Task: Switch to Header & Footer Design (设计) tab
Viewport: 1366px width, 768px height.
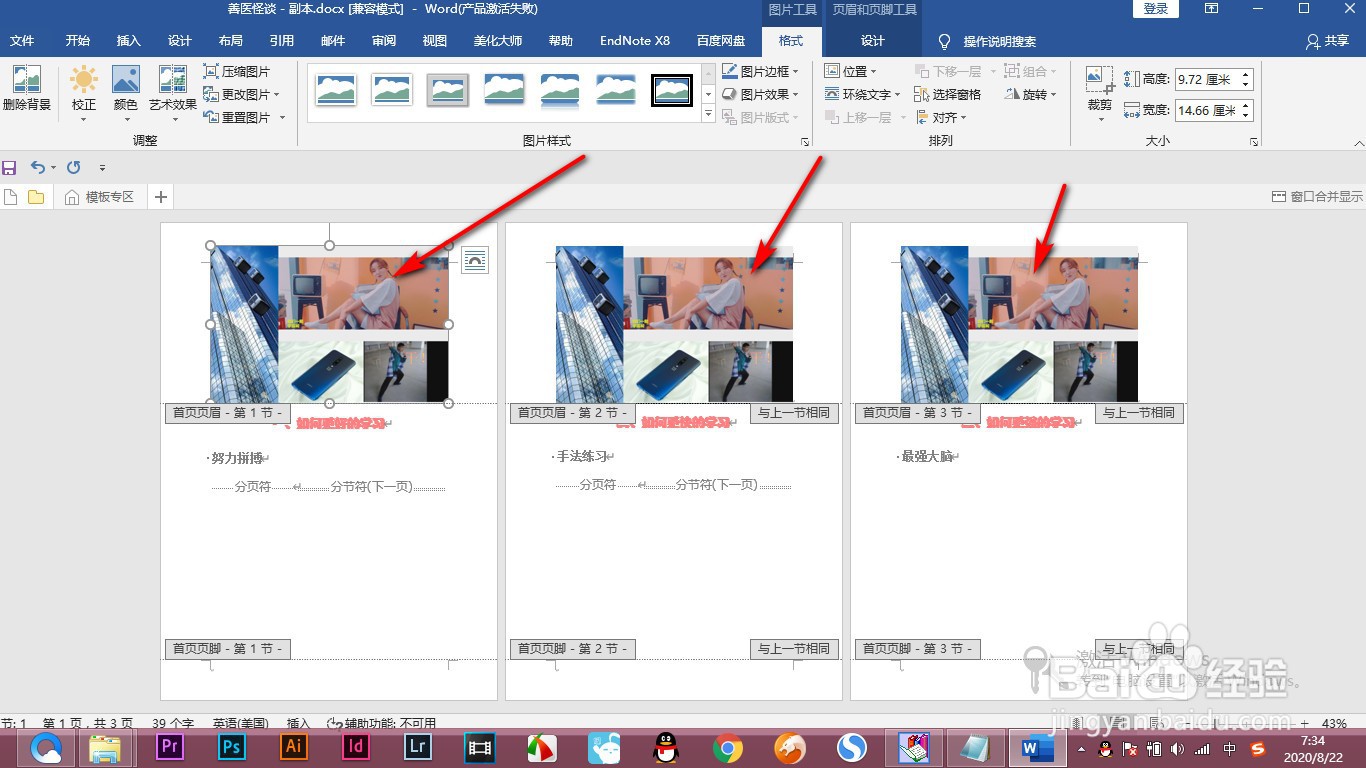Action: [x=873, y=41]
